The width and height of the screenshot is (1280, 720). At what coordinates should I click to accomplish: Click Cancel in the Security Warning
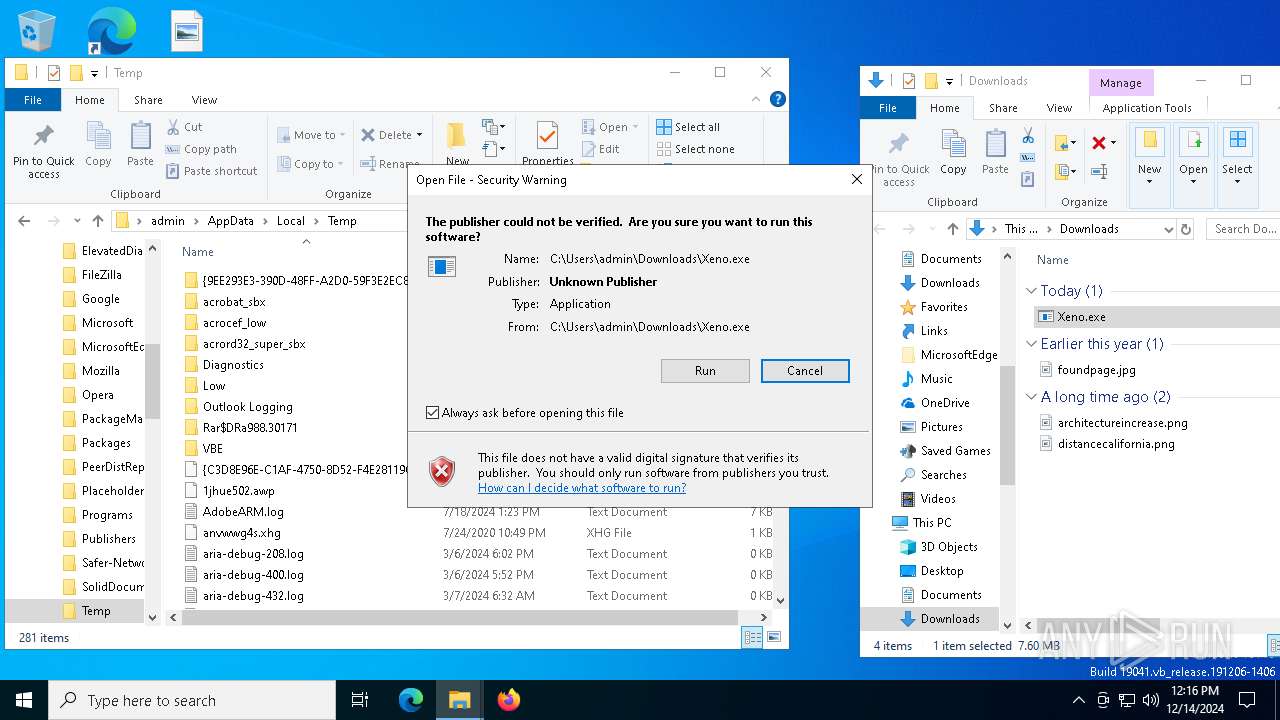click(x=805, y=371)
